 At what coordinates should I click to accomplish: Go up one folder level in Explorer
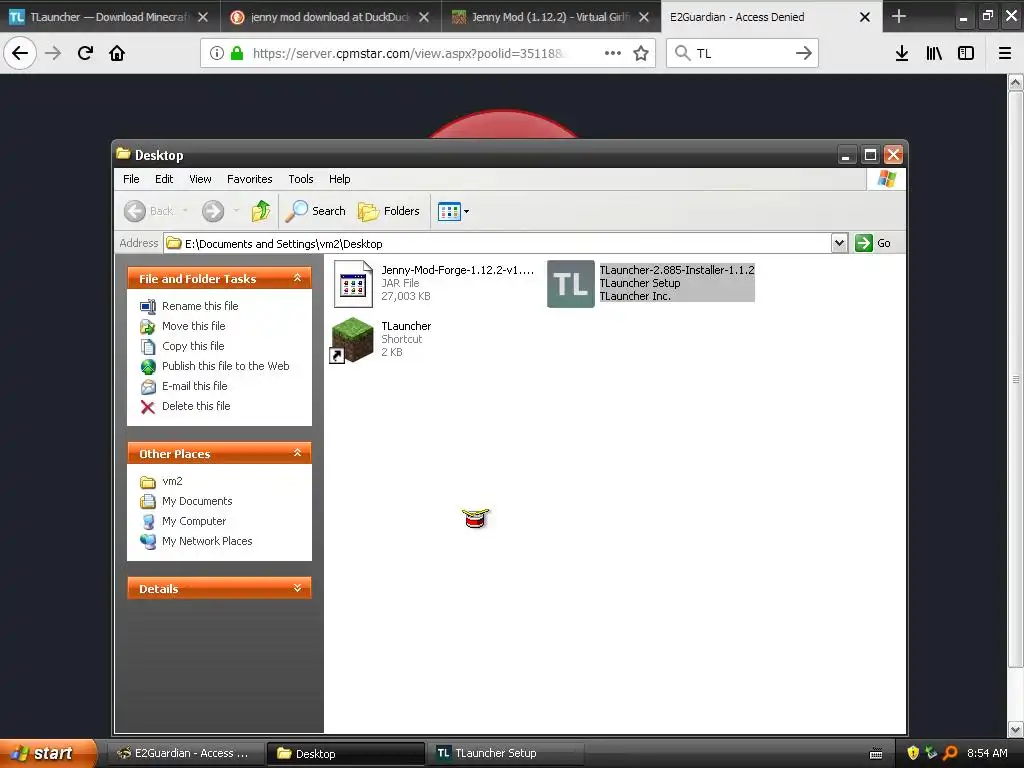[261, 211]
